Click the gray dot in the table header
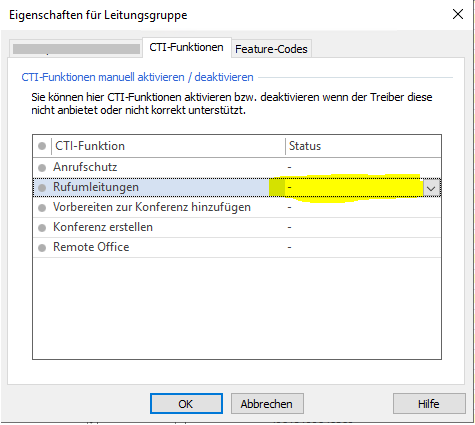The width and height of the screenshot is (475, 425). pos(42,146)
